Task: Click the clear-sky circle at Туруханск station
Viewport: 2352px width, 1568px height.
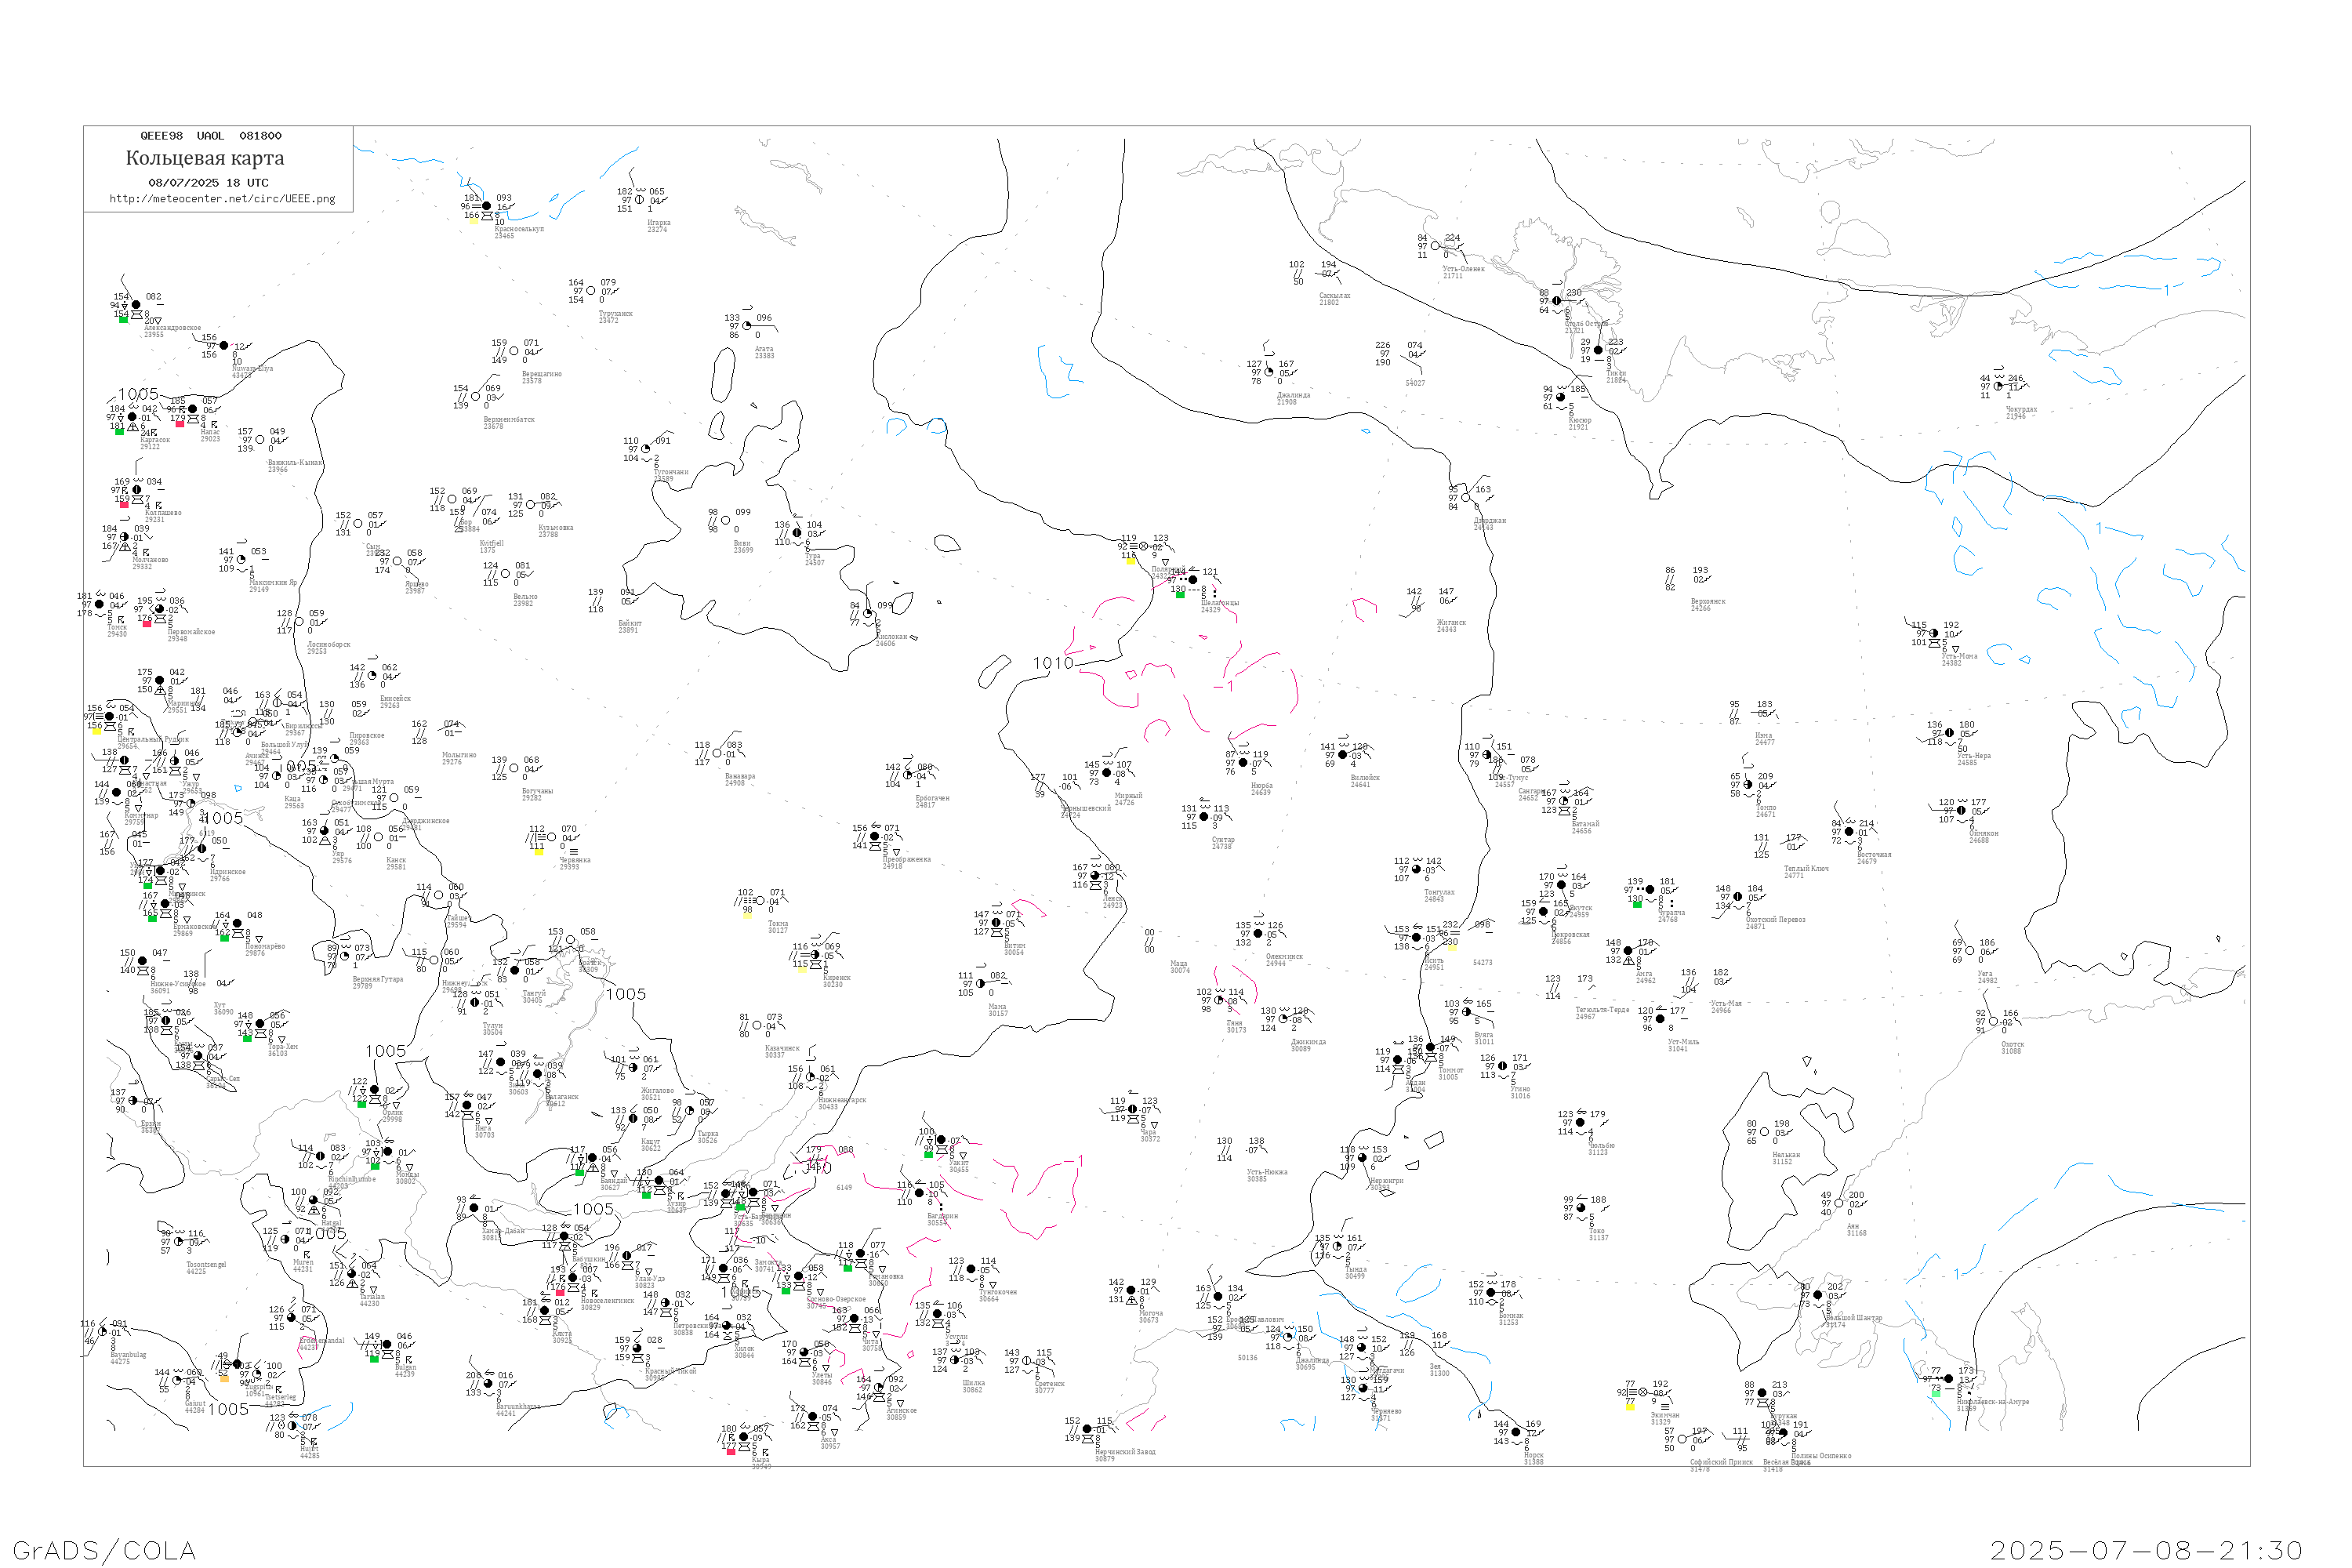Action: [x=591, y=291]
